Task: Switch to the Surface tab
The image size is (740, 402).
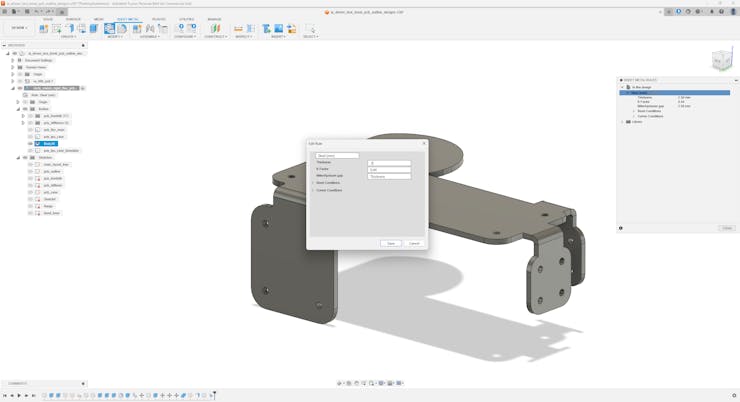Action: point(73,19)
